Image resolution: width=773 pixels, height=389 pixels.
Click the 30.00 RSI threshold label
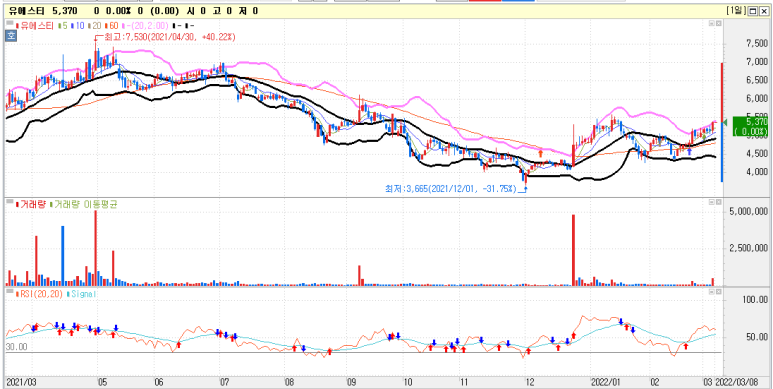pos(17,347)
